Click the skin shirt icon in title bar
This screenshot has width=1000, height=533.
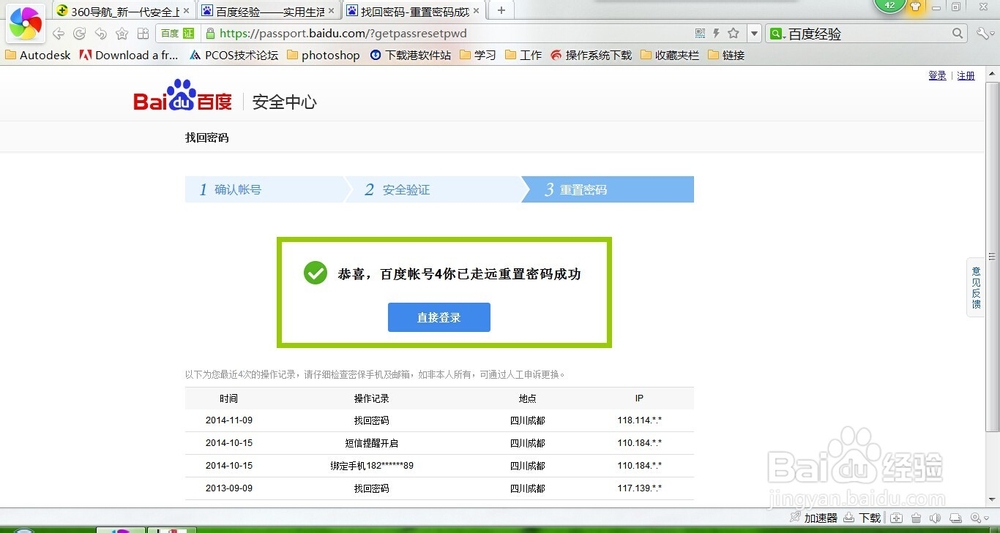click(916, 6)
